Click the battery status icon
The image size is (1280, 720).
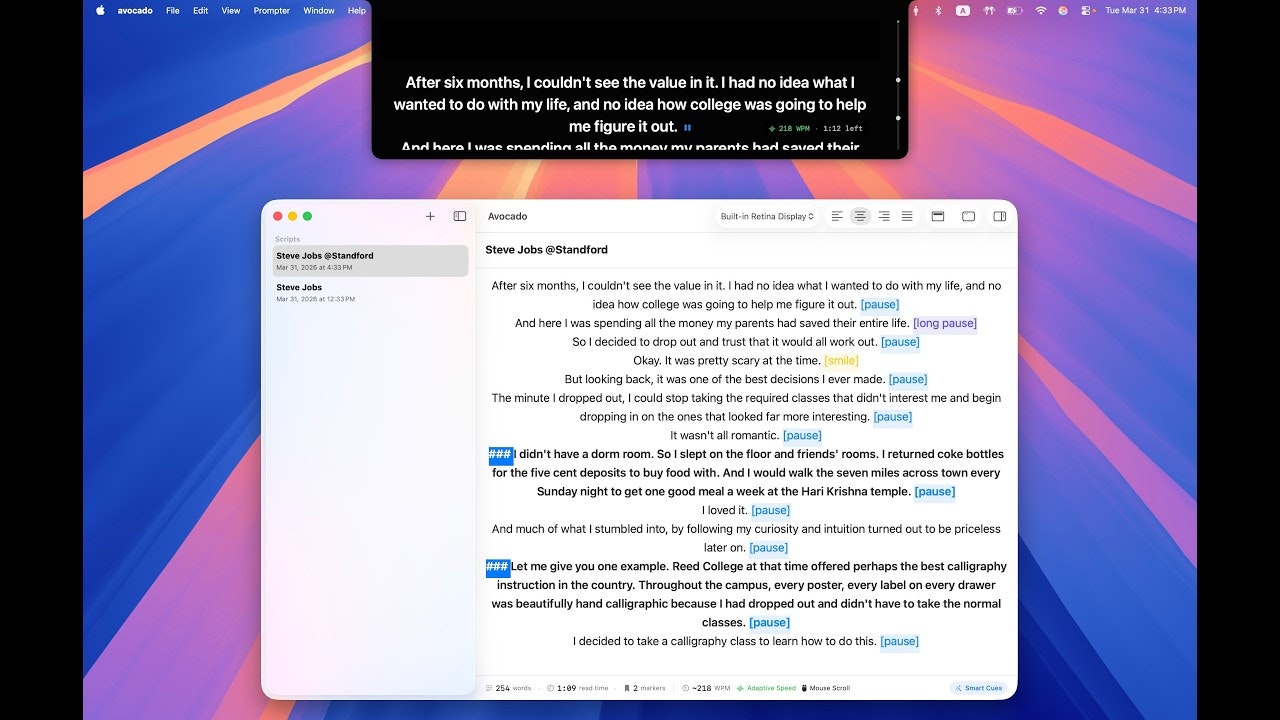click(x=1015, y=10)
